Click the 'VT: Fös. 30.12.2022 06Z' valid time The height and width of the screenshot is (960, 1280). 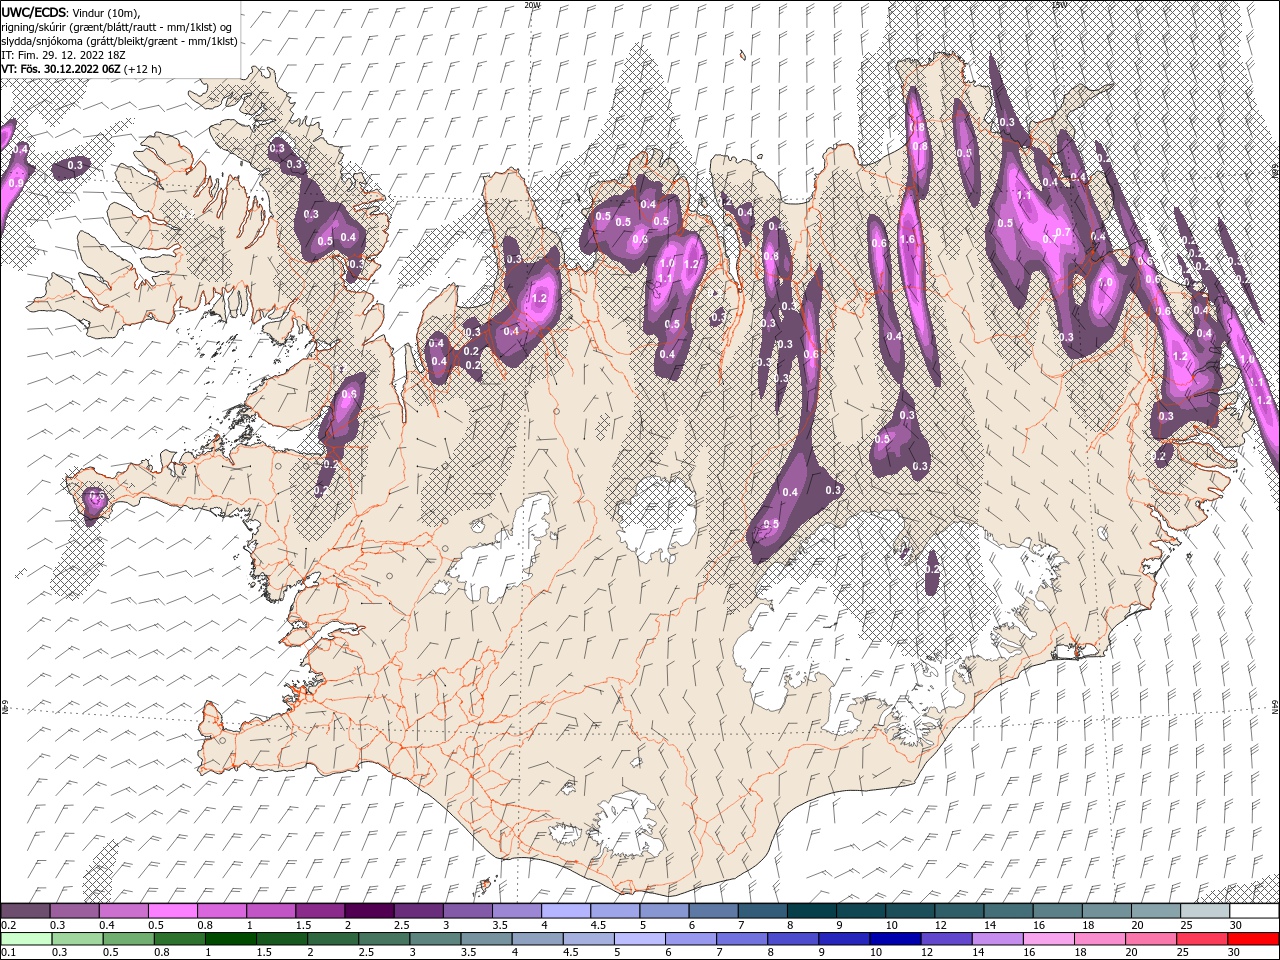(x=63, y=69)
